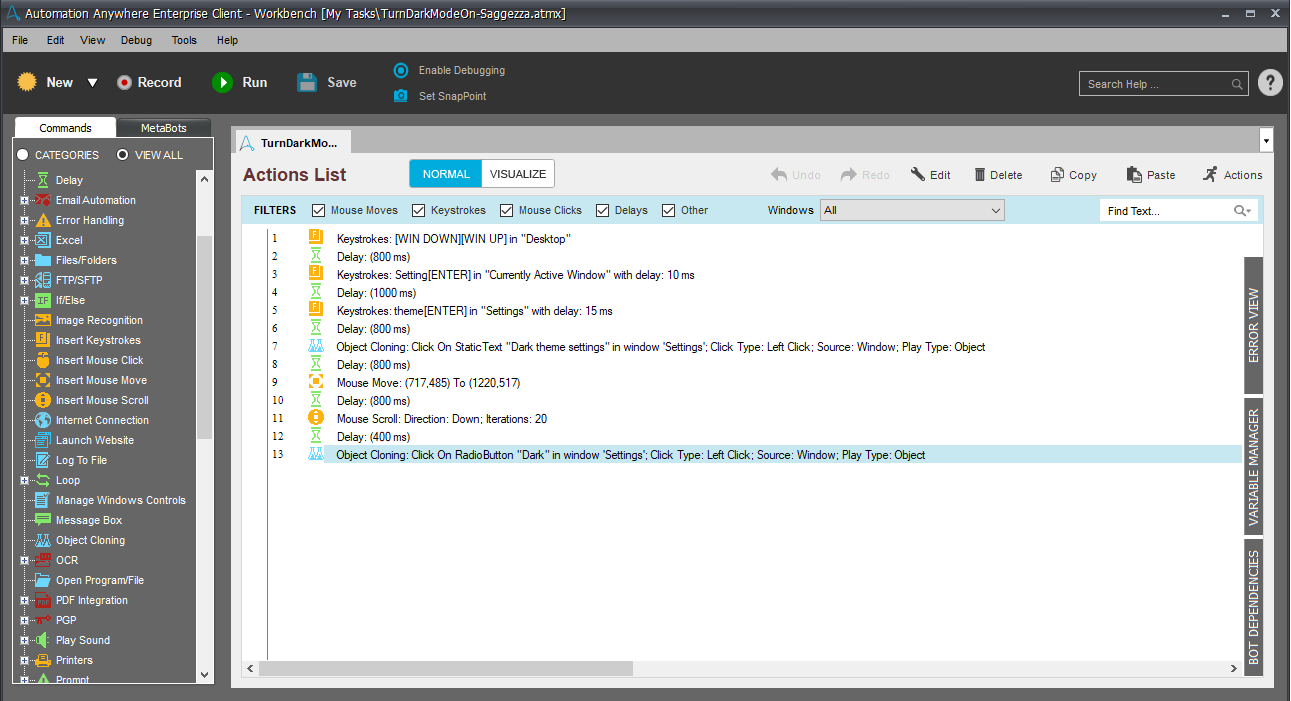Select the Insert Mouse Click command icon
Viewport: 1291px width, 701px height.
(x=43, y=360)
